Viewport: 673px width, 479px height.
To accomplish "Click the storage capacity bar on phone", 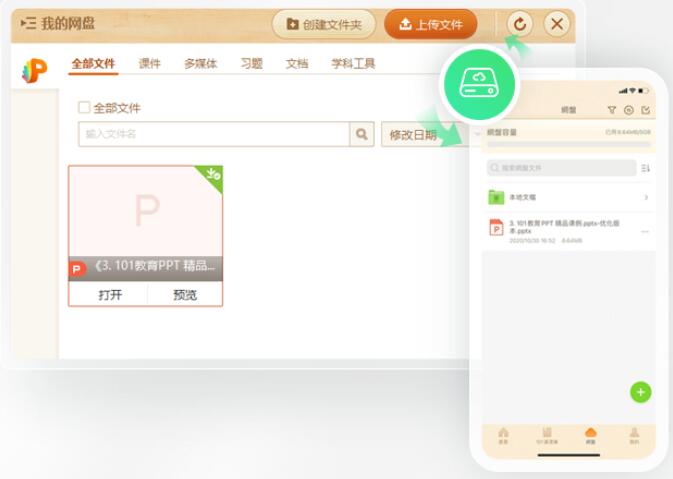I will tap(566, 143).
